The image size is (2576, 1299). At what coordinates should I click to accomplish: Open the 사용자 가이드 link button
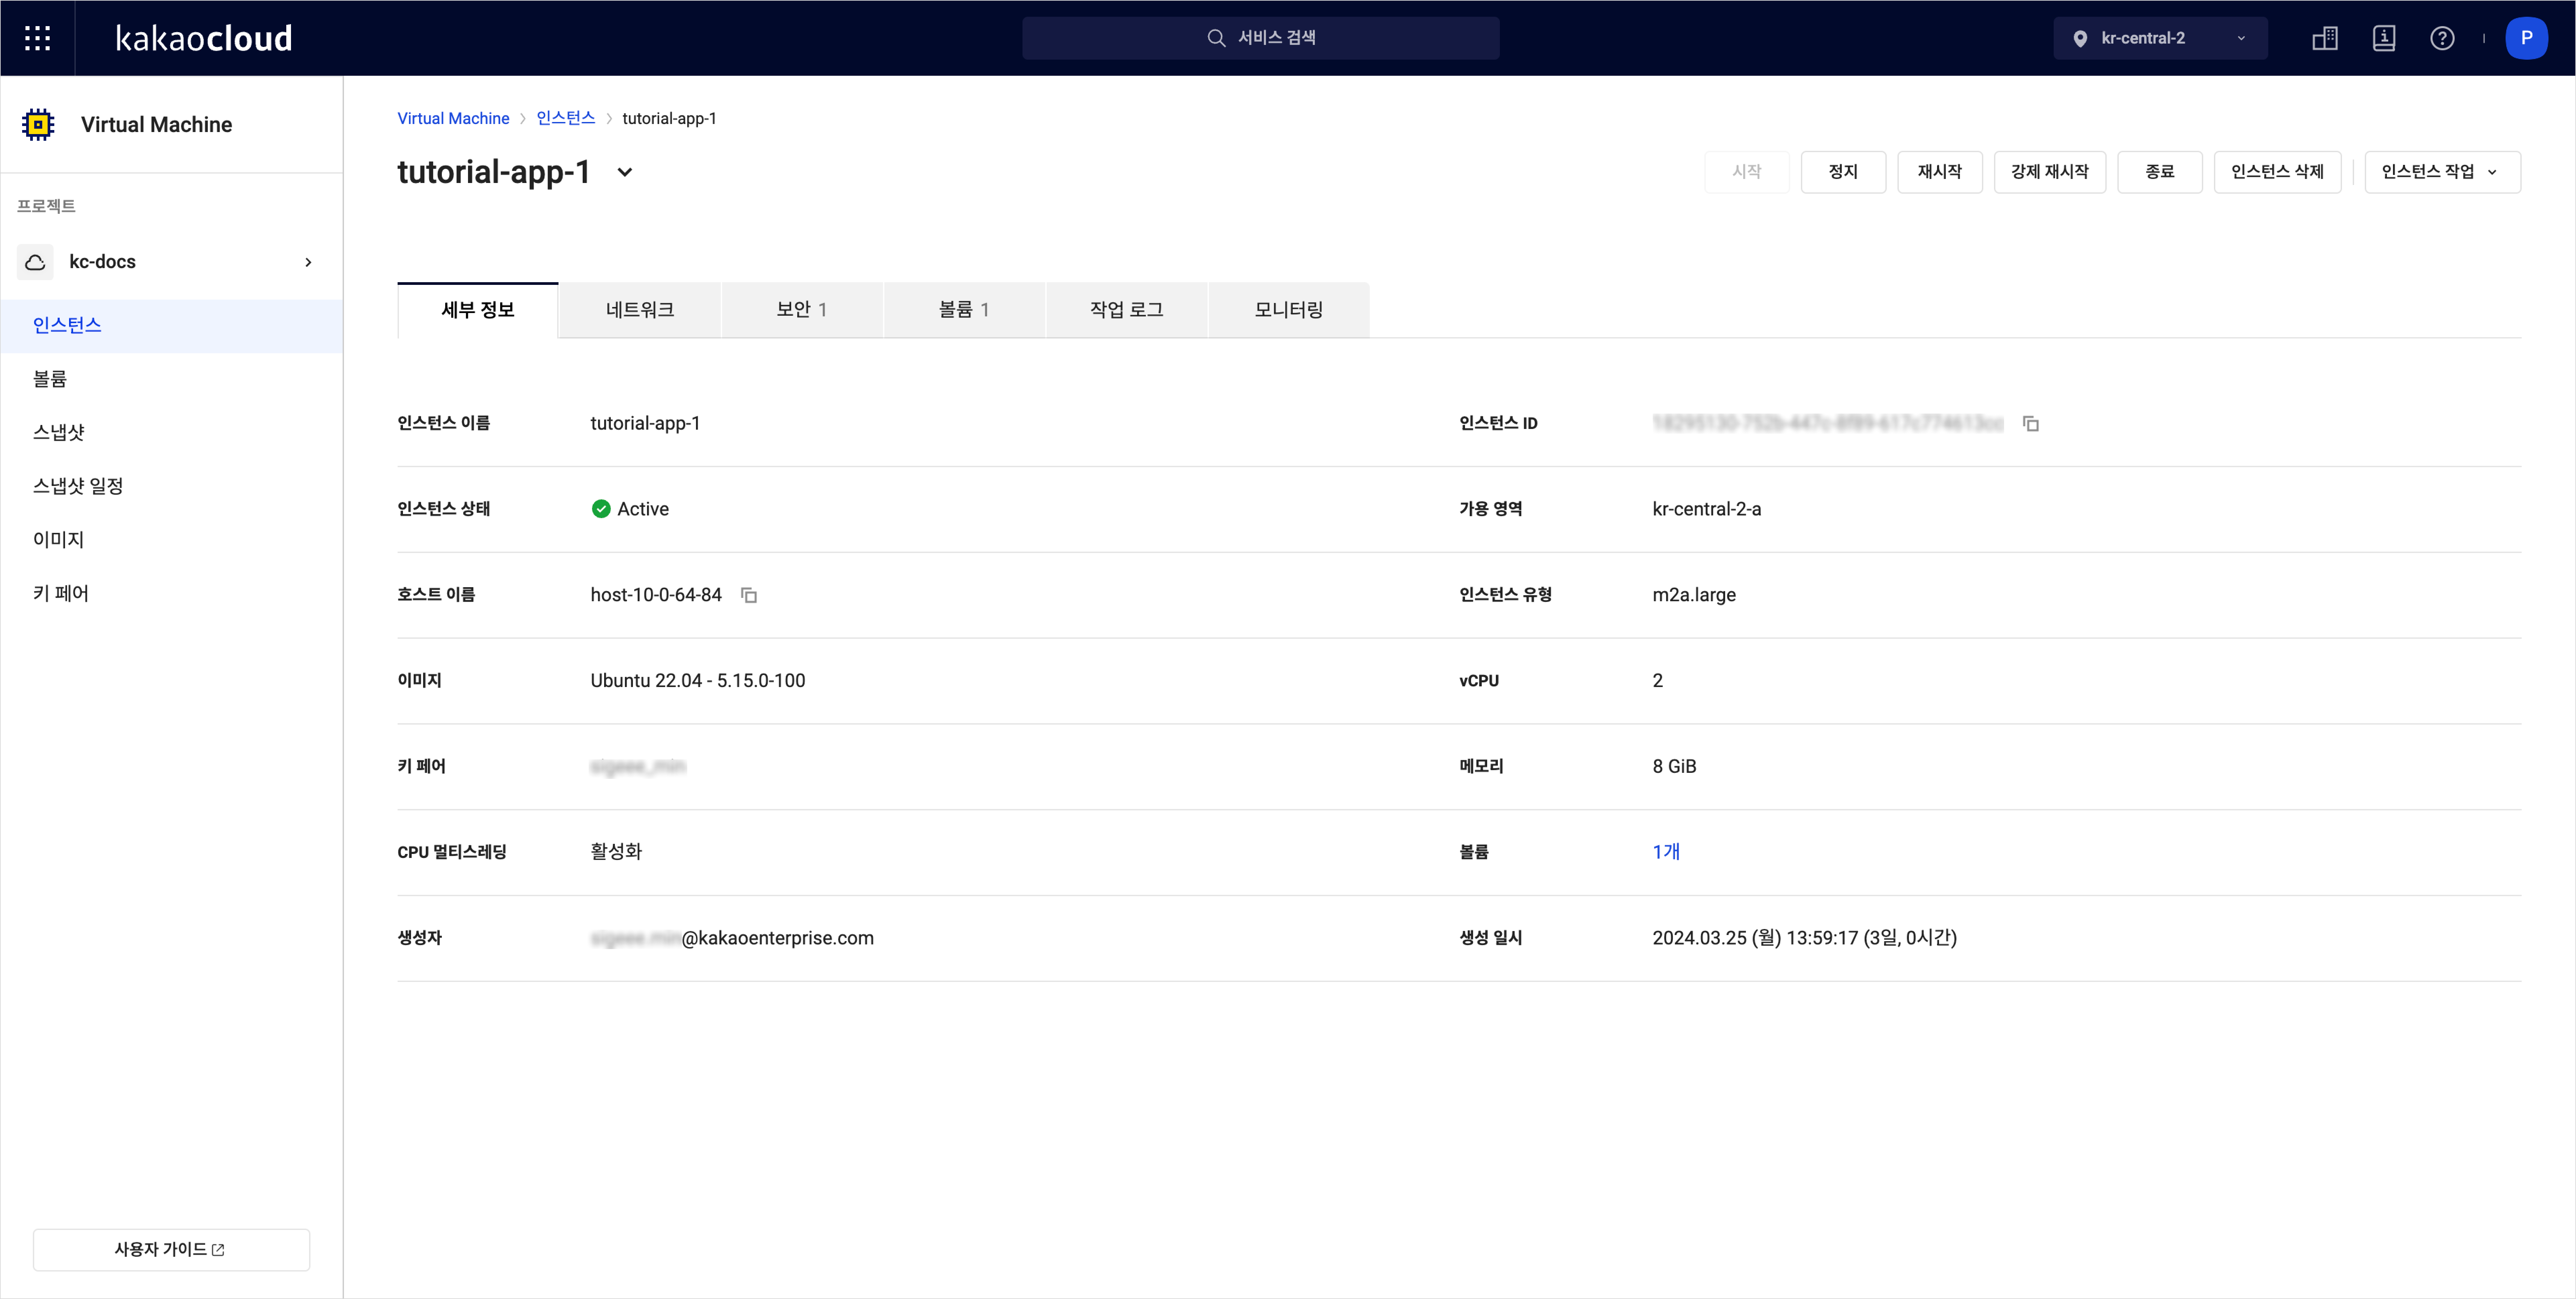171,1250
